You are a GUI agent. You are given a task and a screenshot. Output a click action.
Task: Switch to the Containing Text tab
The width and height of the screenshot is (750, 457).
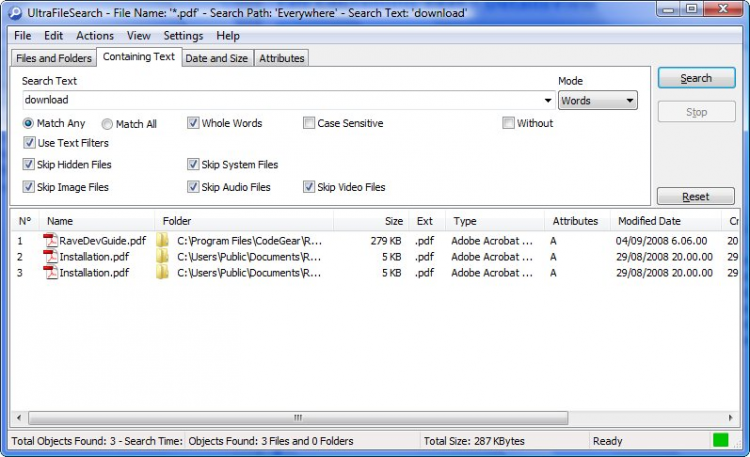click(x=139, y=57)
